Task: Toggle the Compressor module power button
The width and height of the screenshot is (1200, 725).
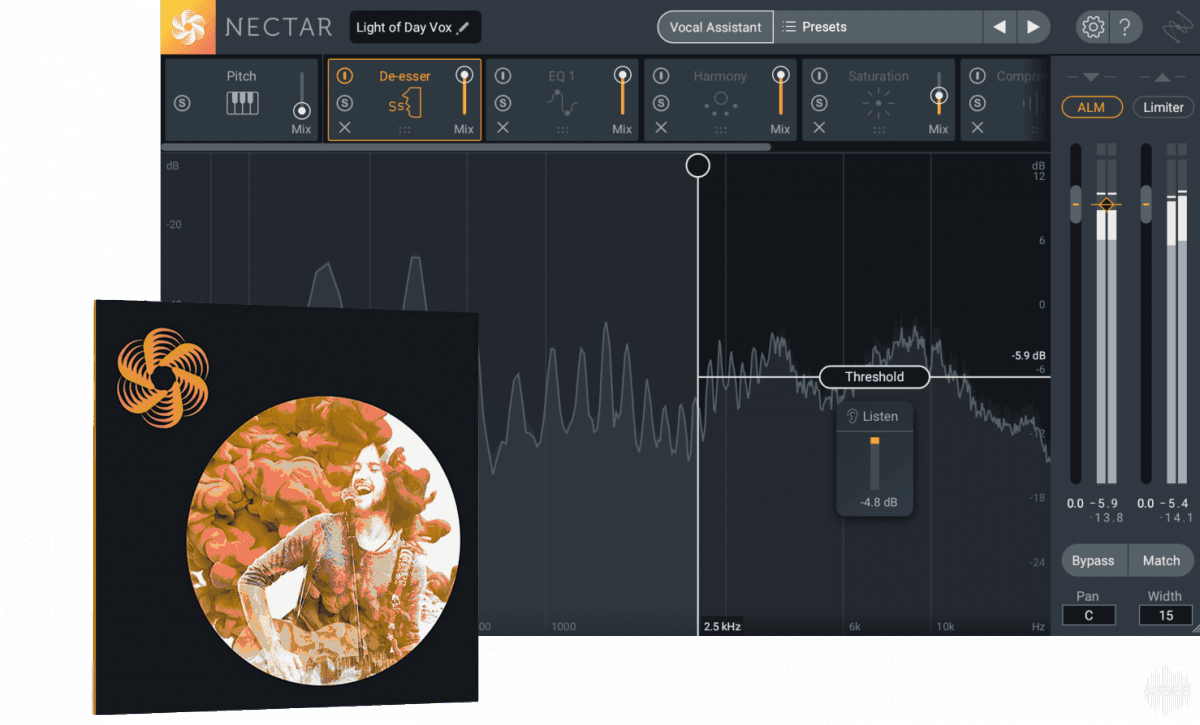Action: click(x=977, y=76)
